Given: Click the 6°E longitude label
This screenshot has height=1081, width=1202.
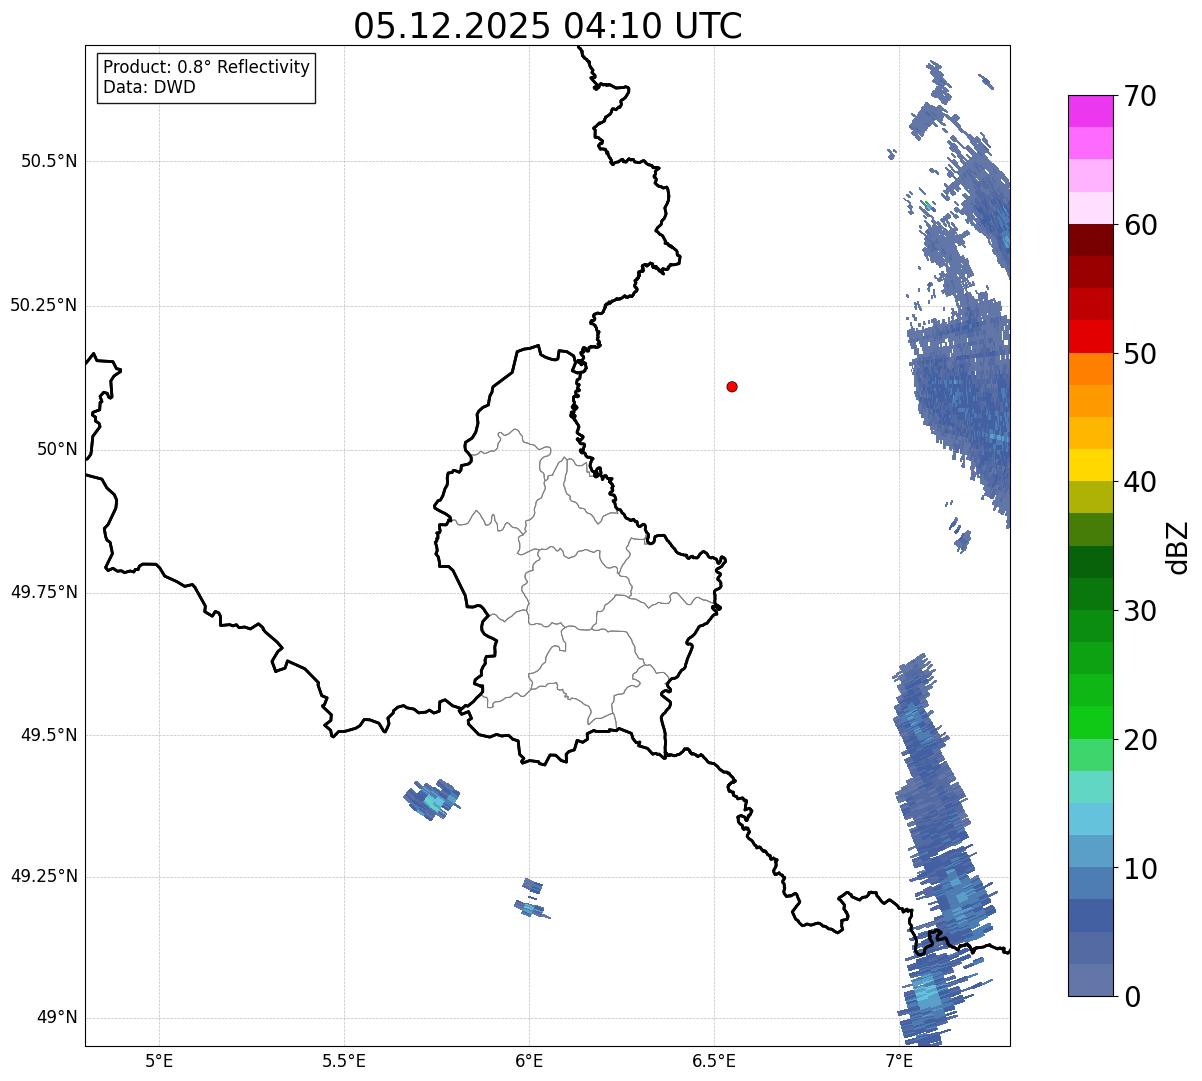Looking at the screenshot, I should pos(529,1060).
